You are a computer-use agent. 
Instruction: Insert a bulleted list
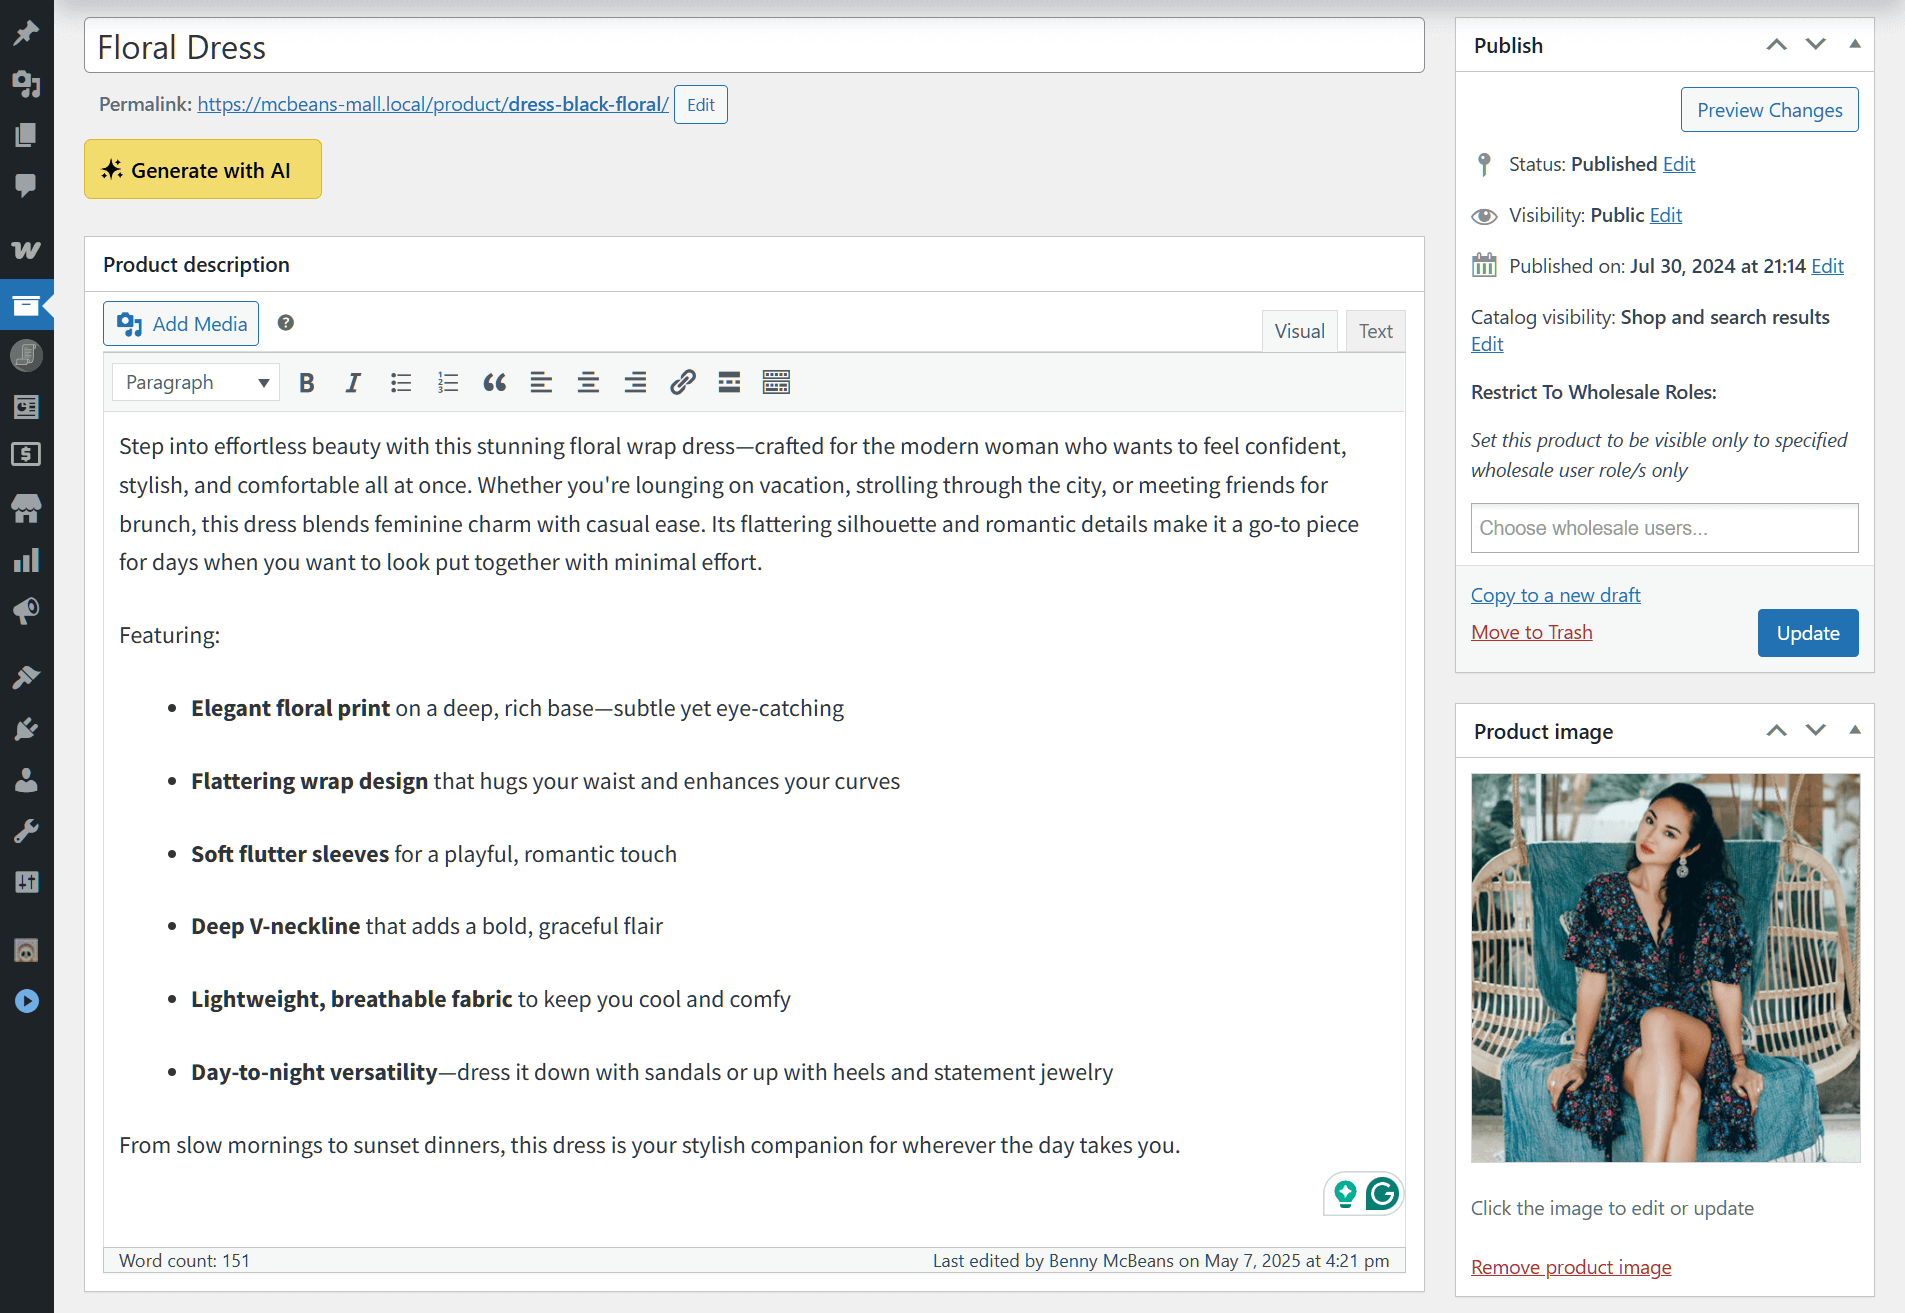401,383
